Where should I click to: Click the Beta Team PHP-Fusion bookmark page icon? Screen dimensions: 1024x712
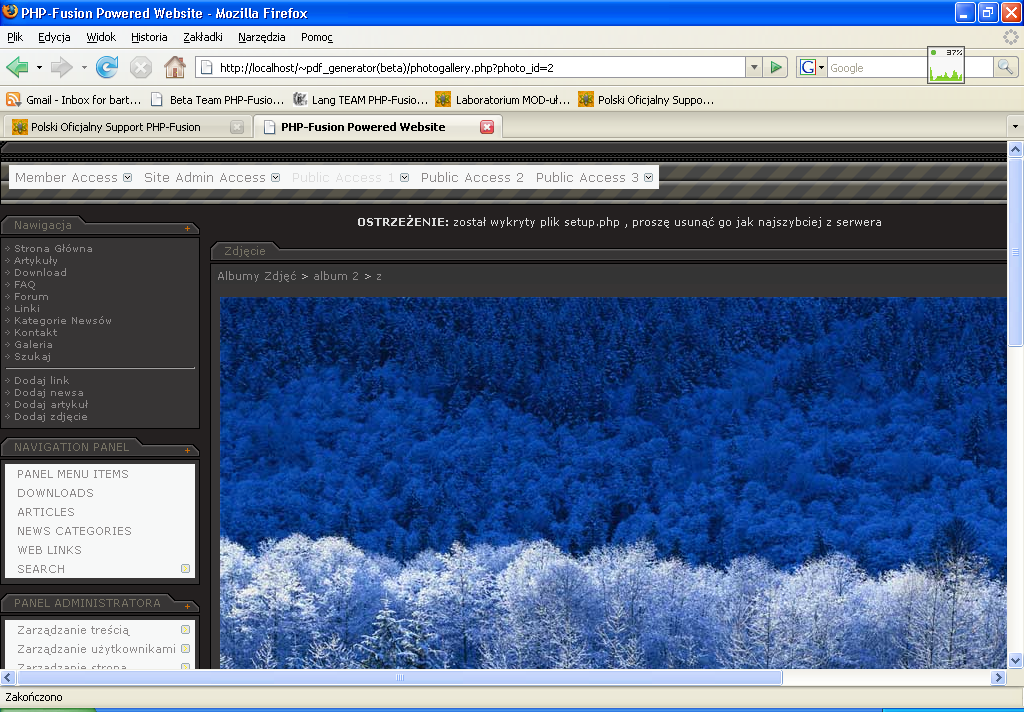coord(157,100)
